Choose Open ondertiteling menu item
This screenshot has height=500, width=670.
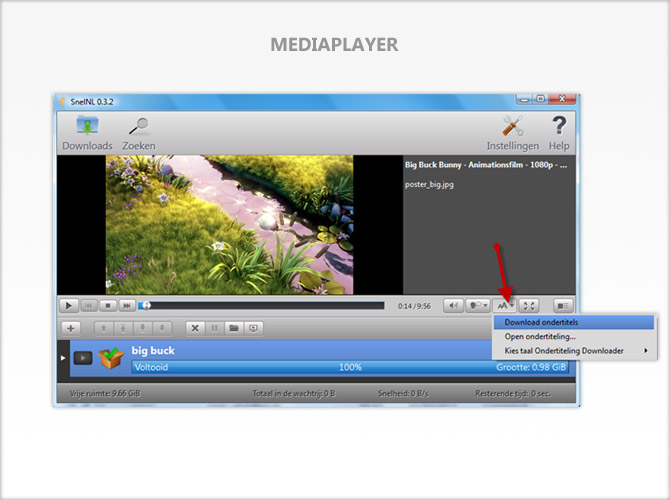click(574, 336)
